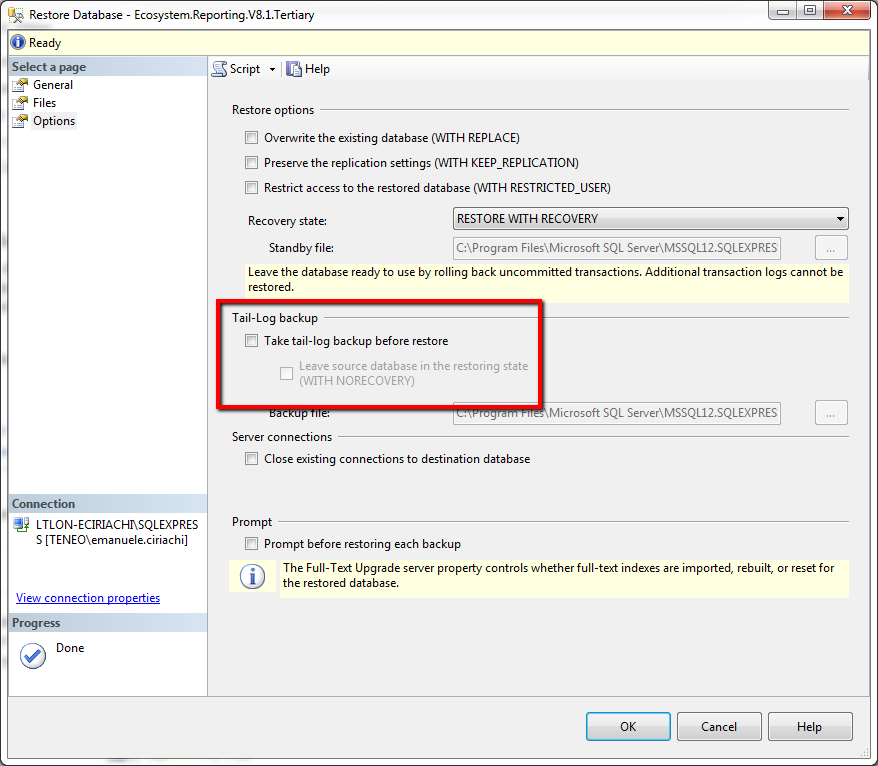Browse for the tail-log Backup file
The height and width of the screenshot is (766, 878).
(x=831, y=413)
